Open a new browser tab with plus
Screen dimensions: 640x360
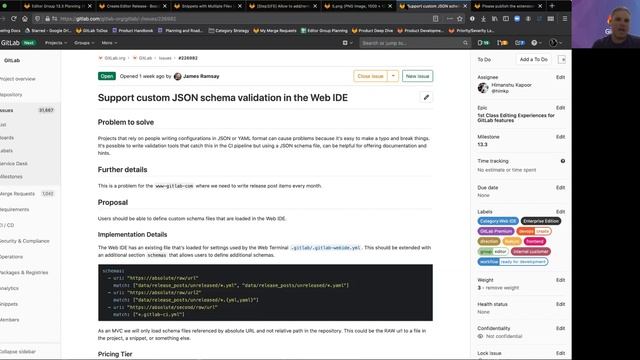coord(552,6)
